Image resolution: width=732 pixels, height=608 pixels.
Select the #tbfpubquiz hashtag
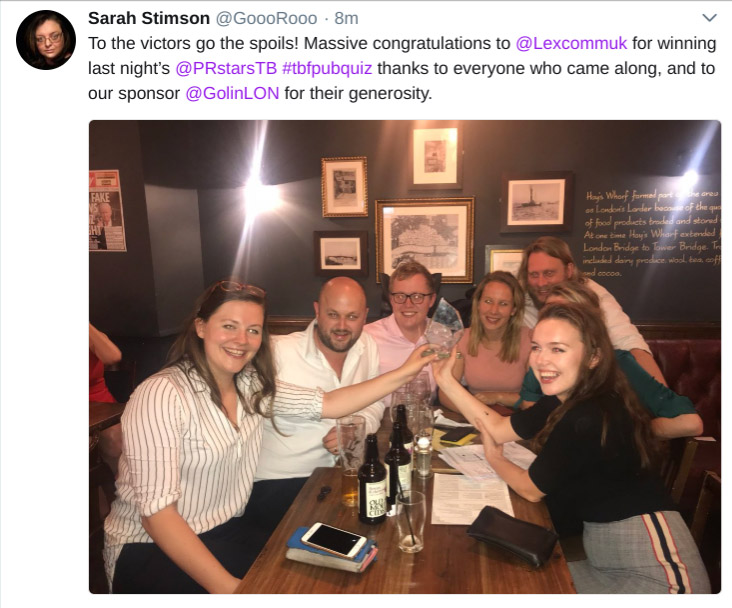point(327,68)
